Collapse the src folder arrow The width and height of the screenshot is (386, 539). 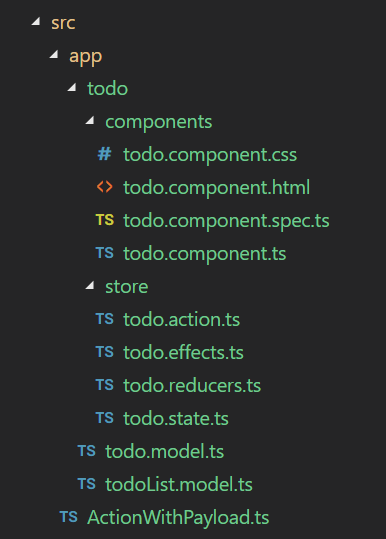(36, 21)
